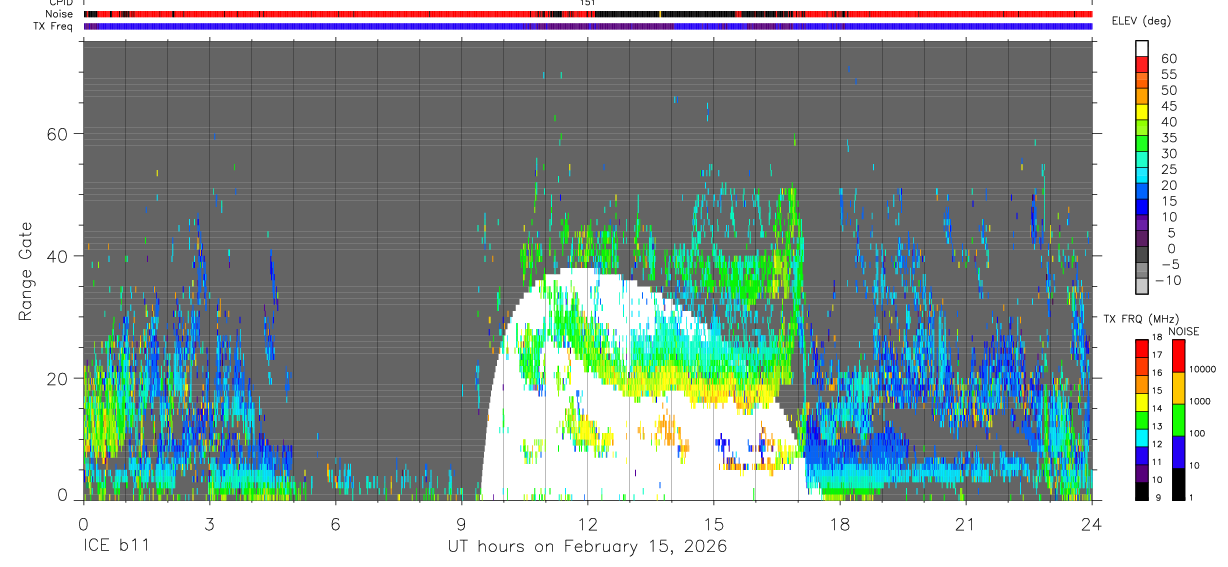The height and width of the screenshot is (567, 1228).
Task: Pick the yellow 14–15 MHz TX FRQ swatch
Action: point(1142,400)
